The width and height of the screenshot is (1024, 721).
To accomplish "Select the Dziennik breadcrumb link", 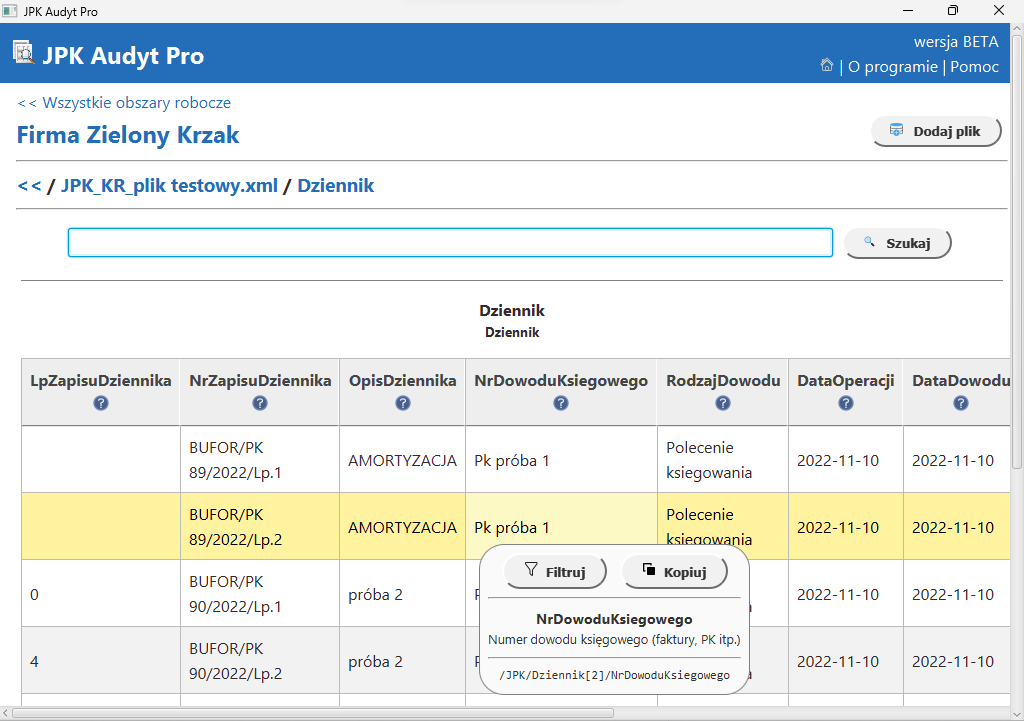I will (x=336, y=186).
